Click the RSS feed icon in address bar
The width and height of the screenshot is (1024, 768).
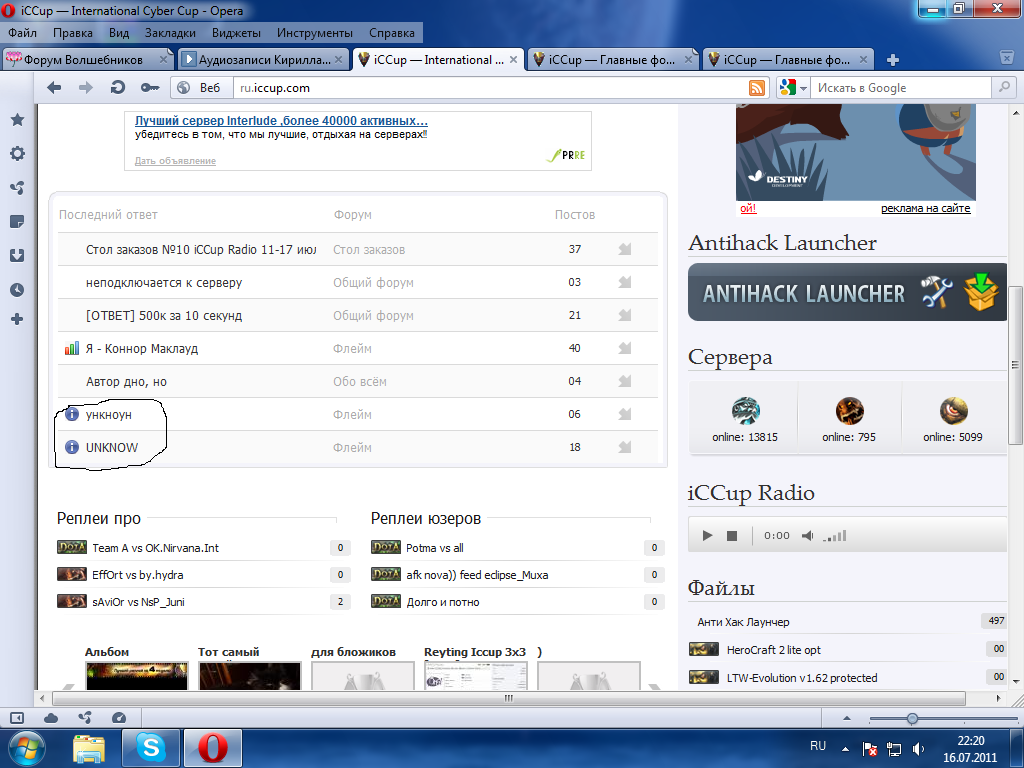[x=756, y=88]
